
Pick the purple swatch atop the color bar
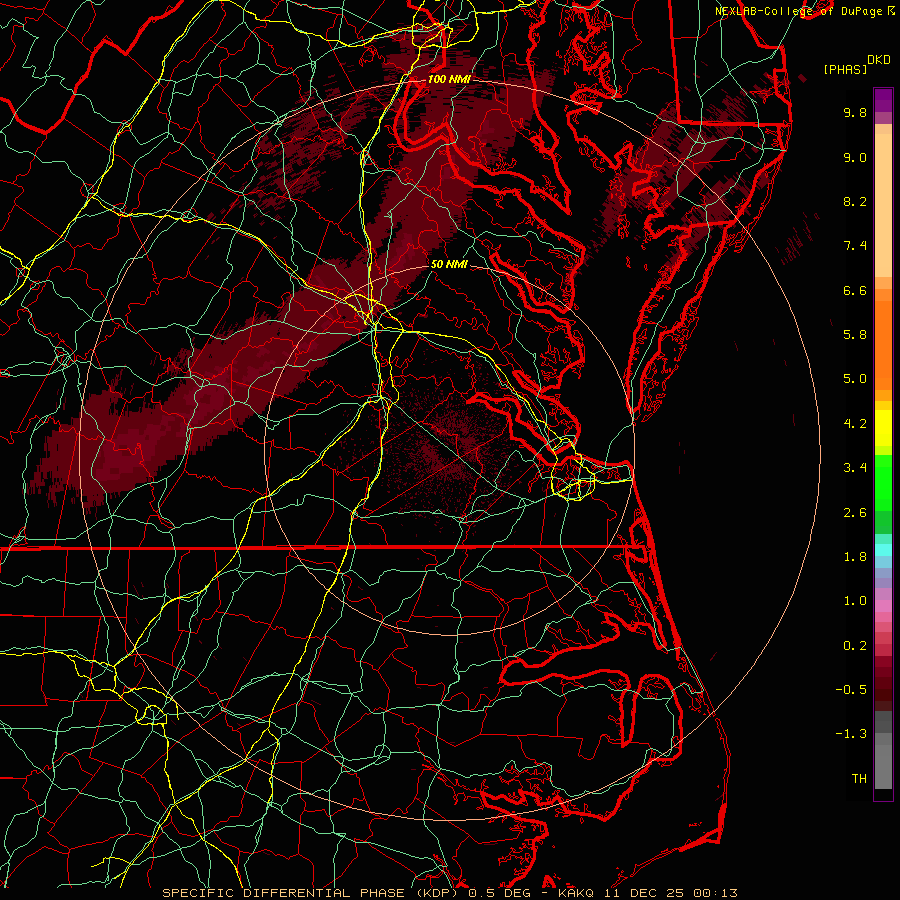(x=883, y=100)
